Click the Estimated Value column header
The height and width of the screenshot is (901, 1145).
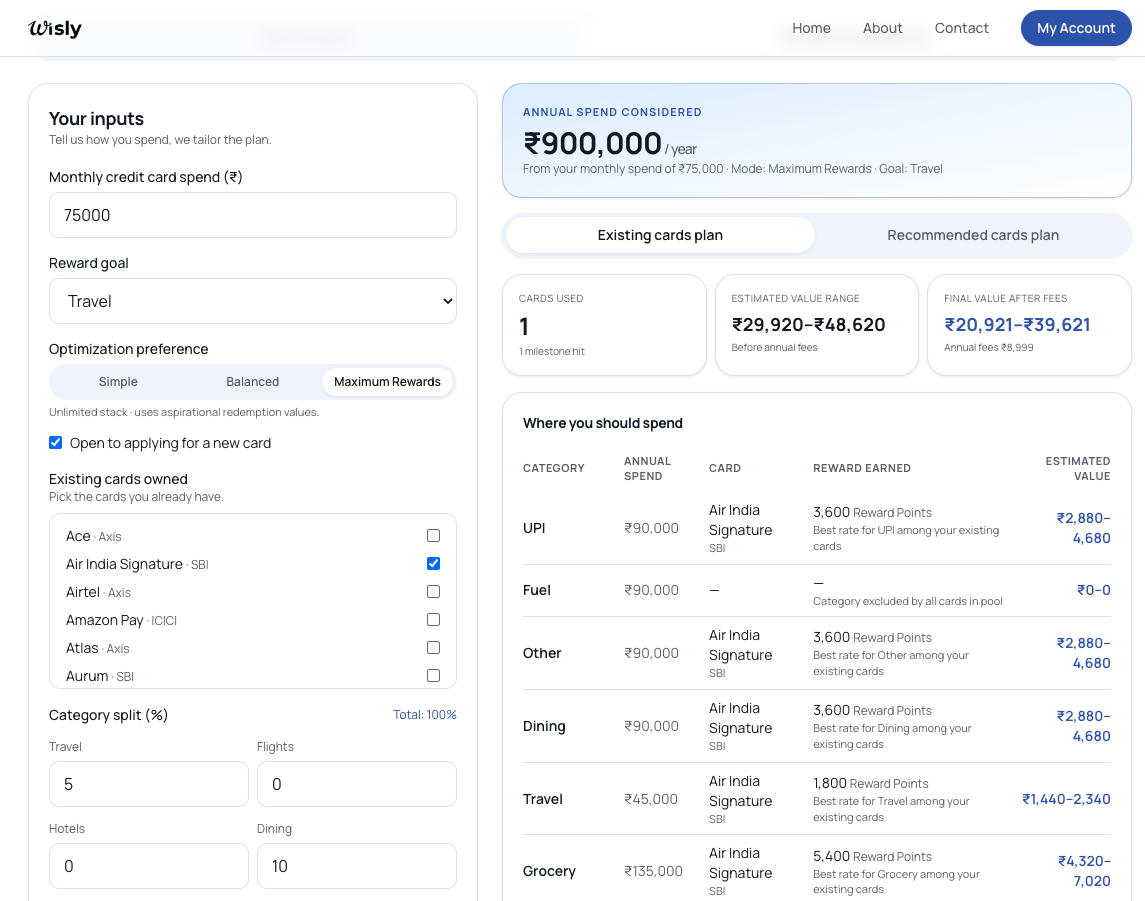tap(1078, 469)
